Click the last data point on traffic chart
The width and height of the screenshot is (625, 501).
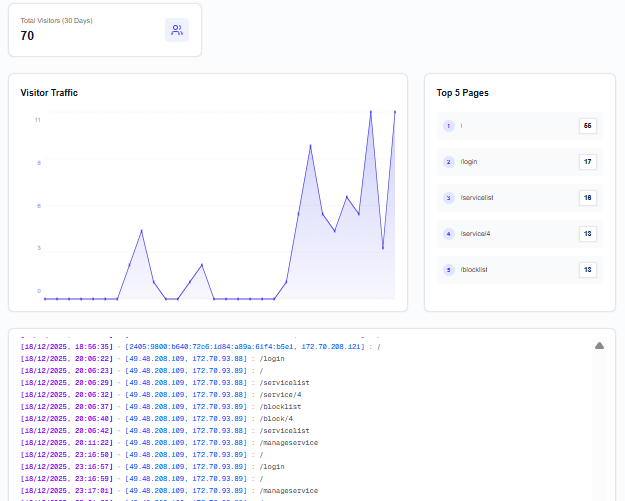point(395,112)
